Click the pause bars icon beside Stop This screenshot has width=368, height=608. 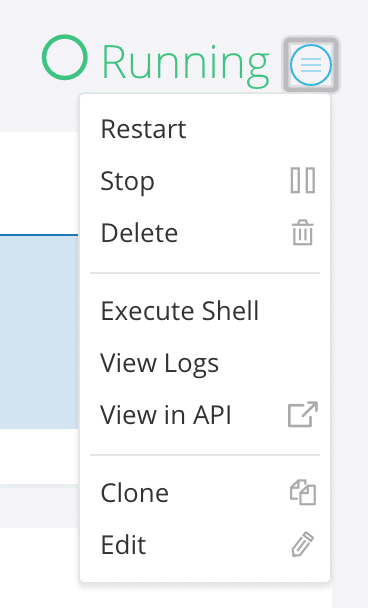pyautogui.click(x=303, y=180)
